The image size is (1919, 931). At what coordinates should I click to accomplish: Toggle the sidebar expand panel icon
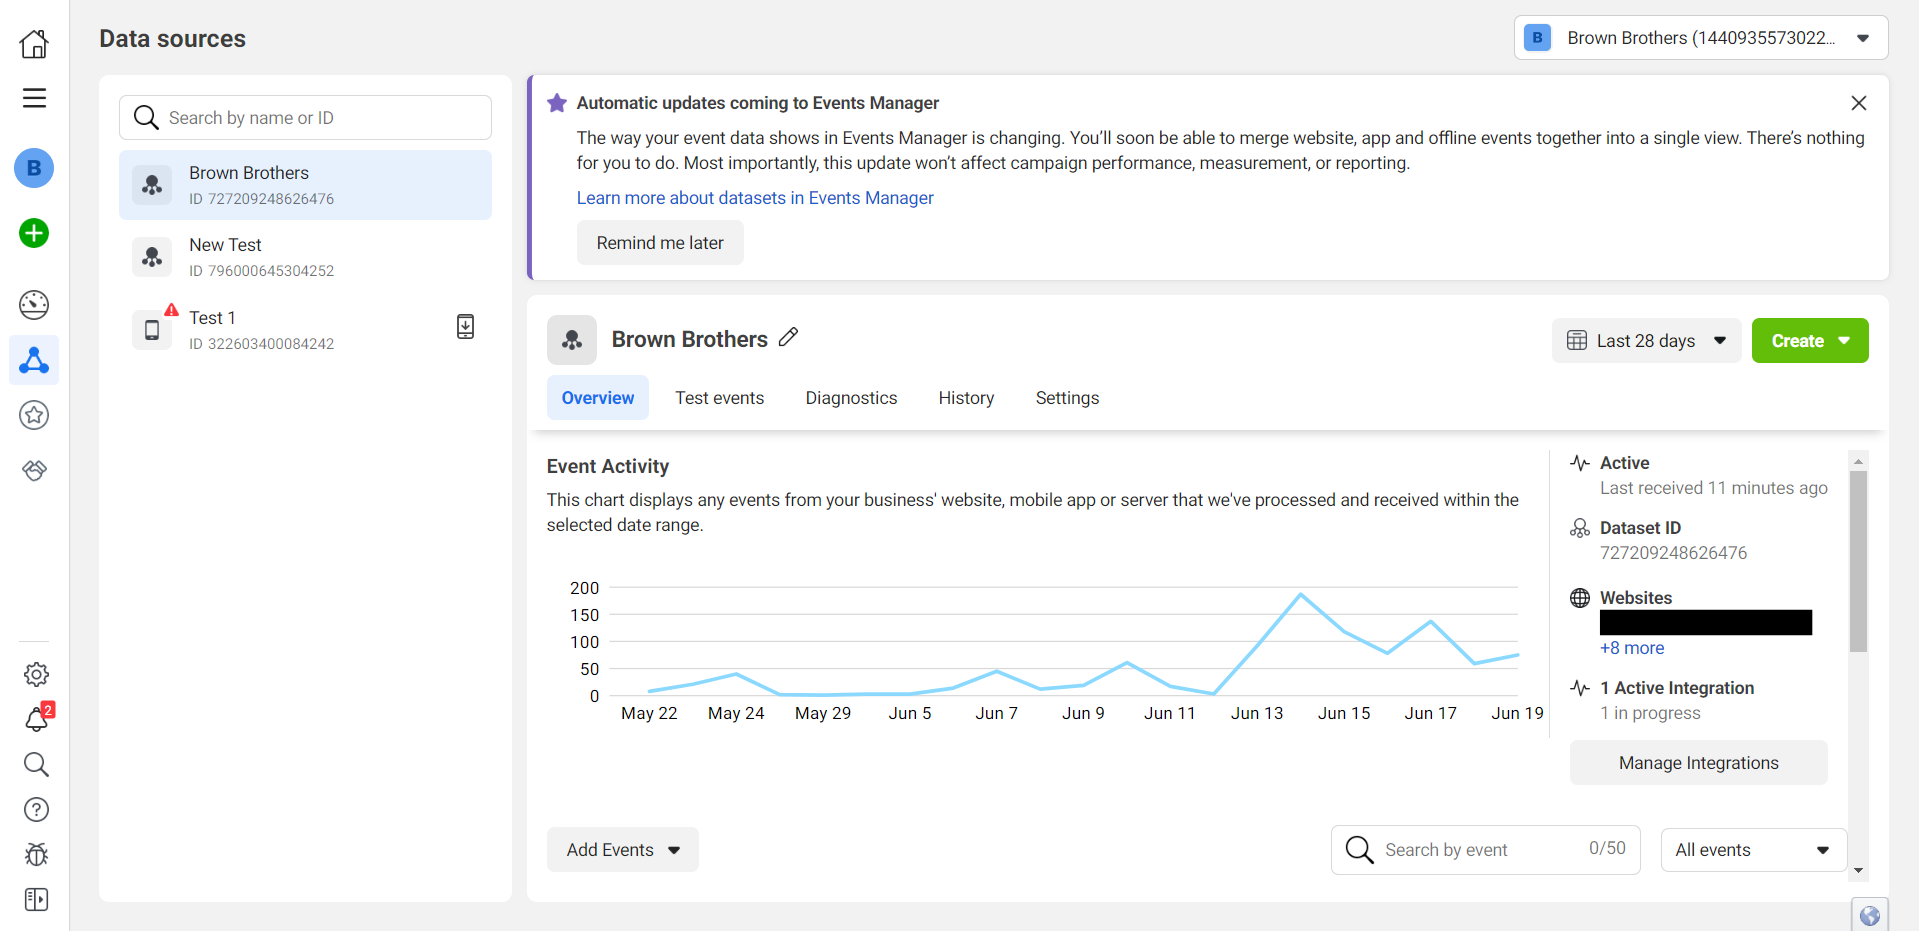click(x=36, y=900)
